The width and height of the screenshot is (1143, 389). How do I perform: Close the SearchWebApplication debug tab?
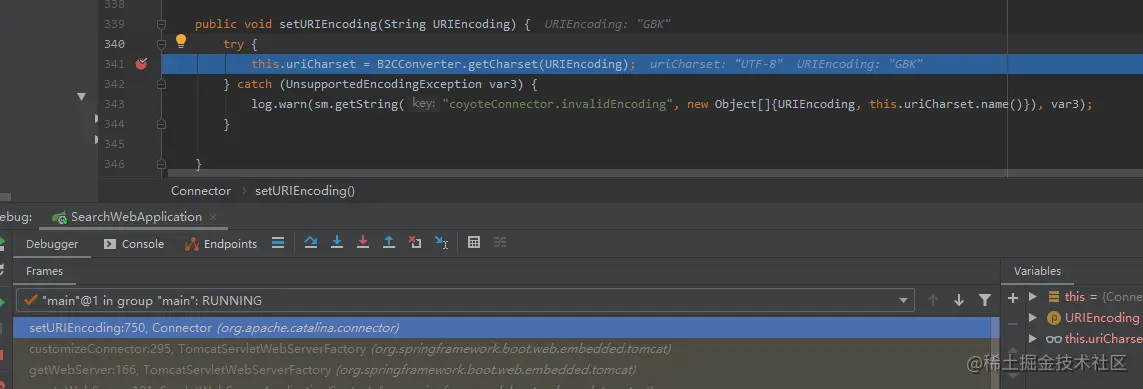tap(213, 217)
